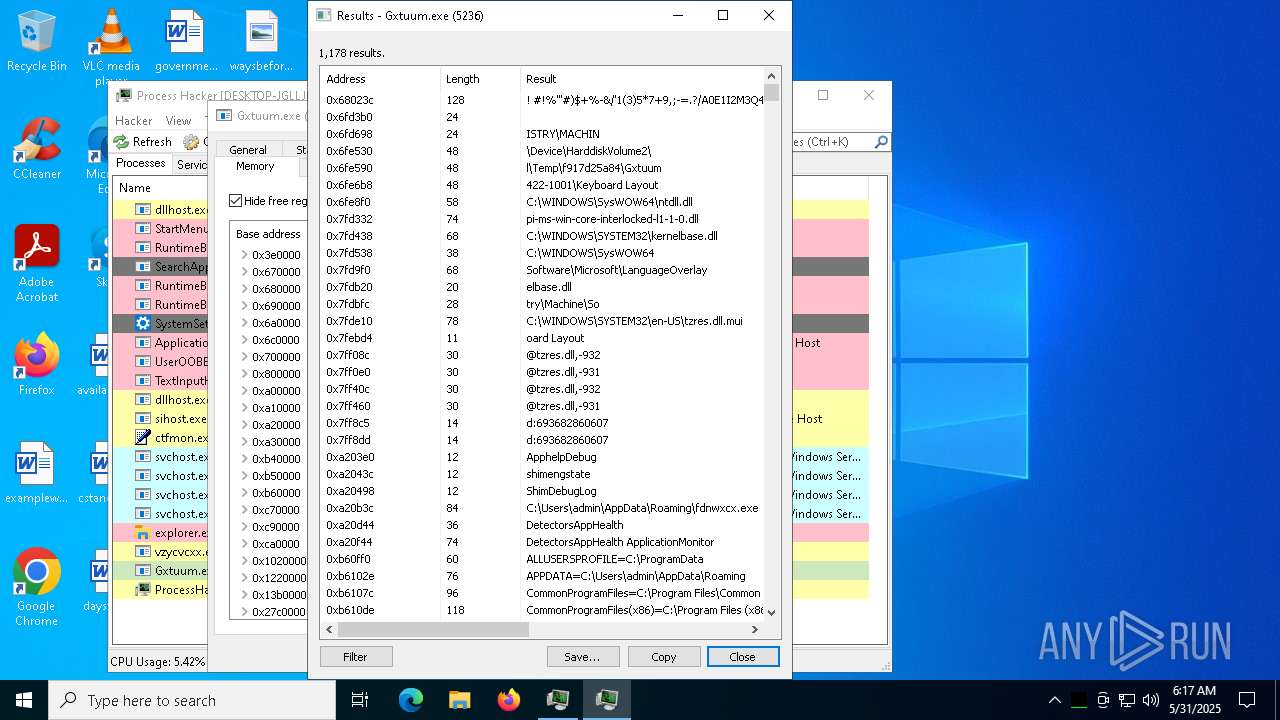The height and width of the screenshot is (720, 1280).
Task: Open the notification center icon
Action: [1247, 700]
